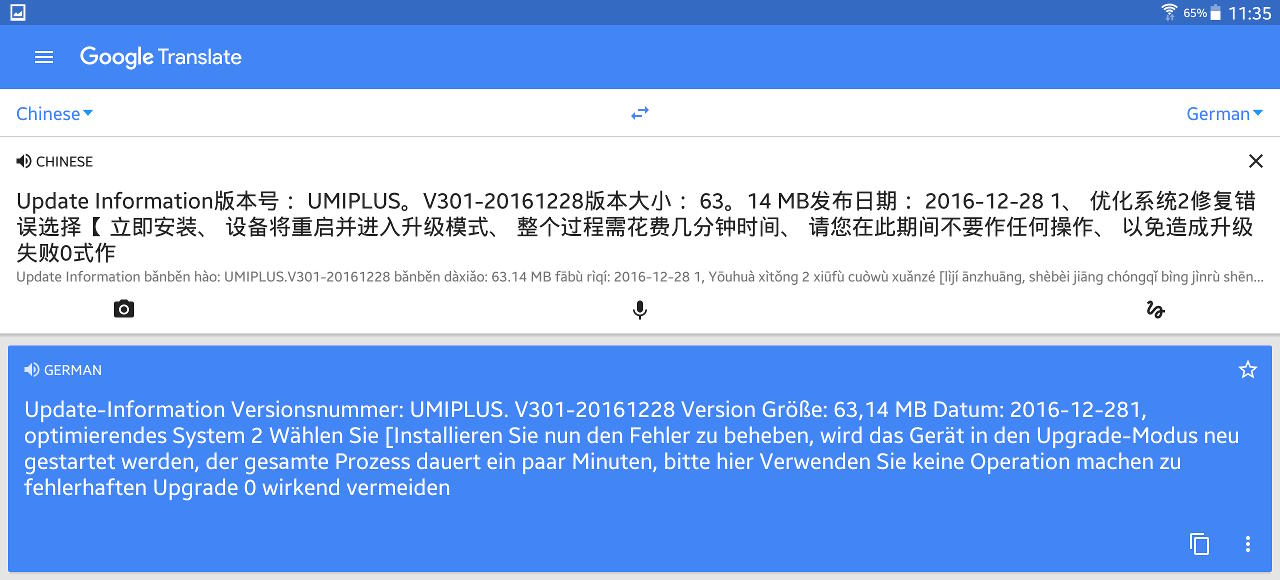Copy the German translation

1199,544
